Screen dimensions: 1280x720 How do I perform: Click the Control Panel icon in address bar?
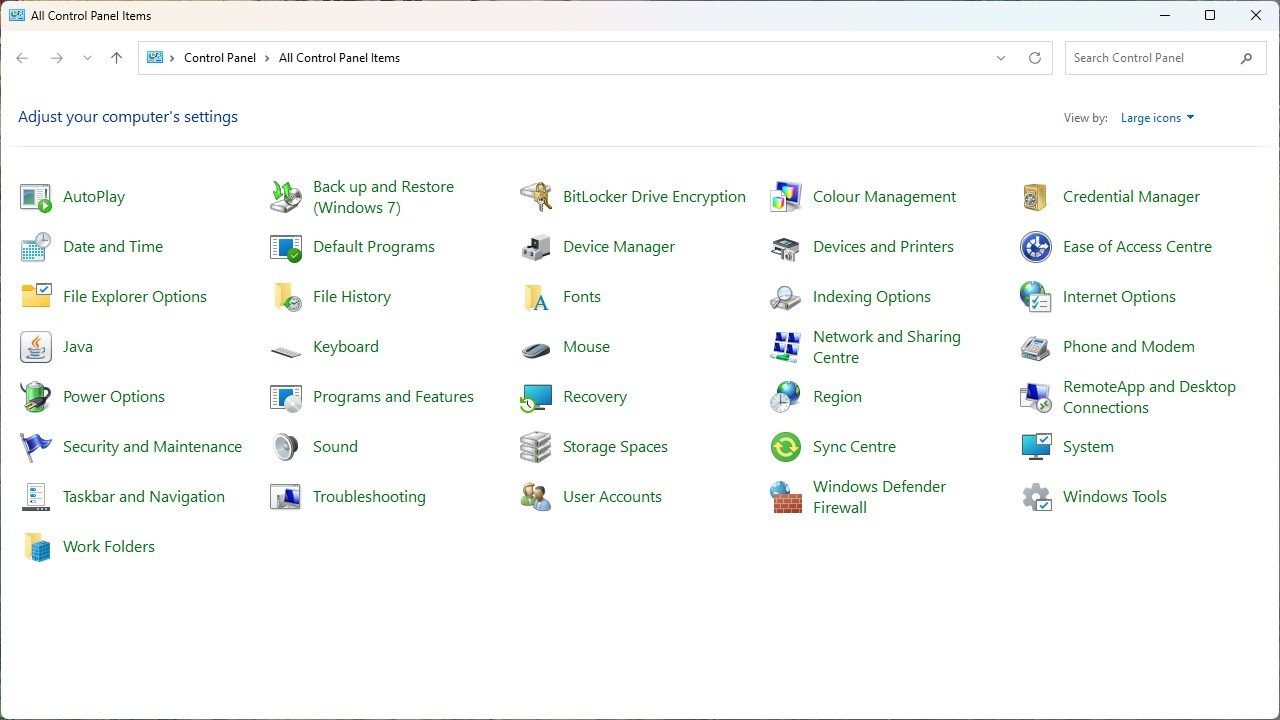[x=155, y=58]
